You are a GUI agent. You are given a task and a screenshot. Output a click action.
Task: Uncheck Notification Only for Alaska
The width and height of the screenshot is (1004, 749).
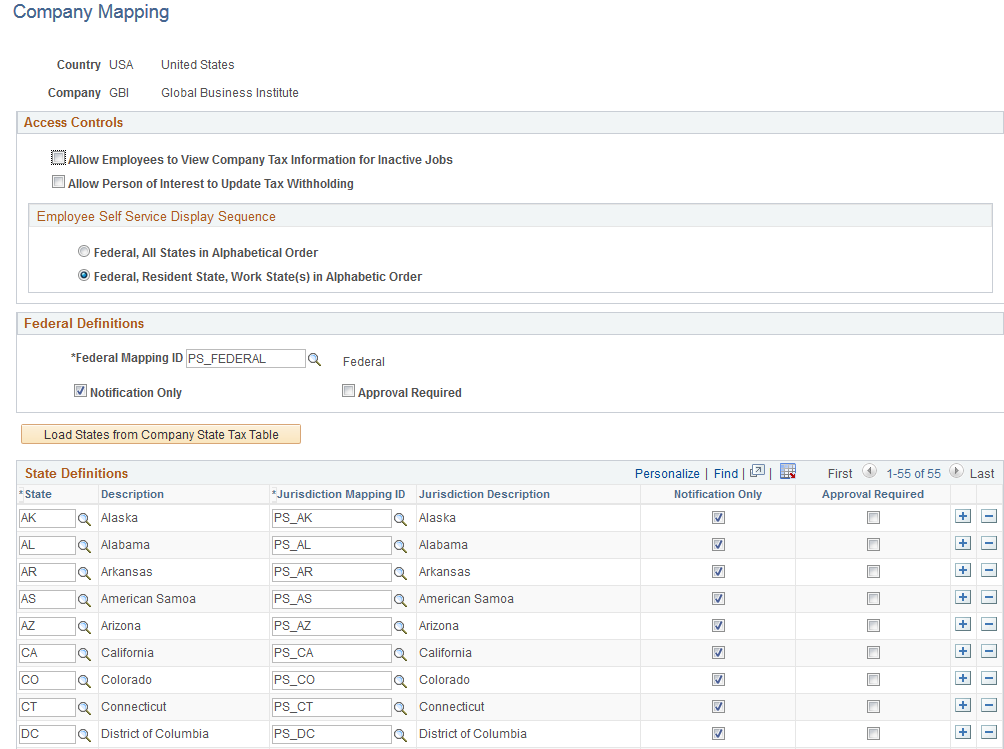[718, 517]
